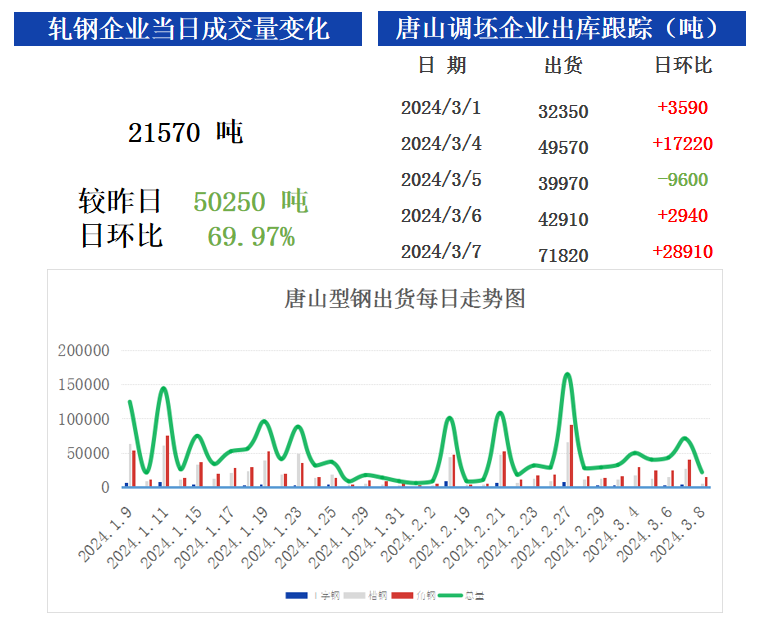This screenshot has width=765, height=622.
Task: Click the green line peak at 2024.2.27
Action: pyautogui.click(x=567, y=374)
